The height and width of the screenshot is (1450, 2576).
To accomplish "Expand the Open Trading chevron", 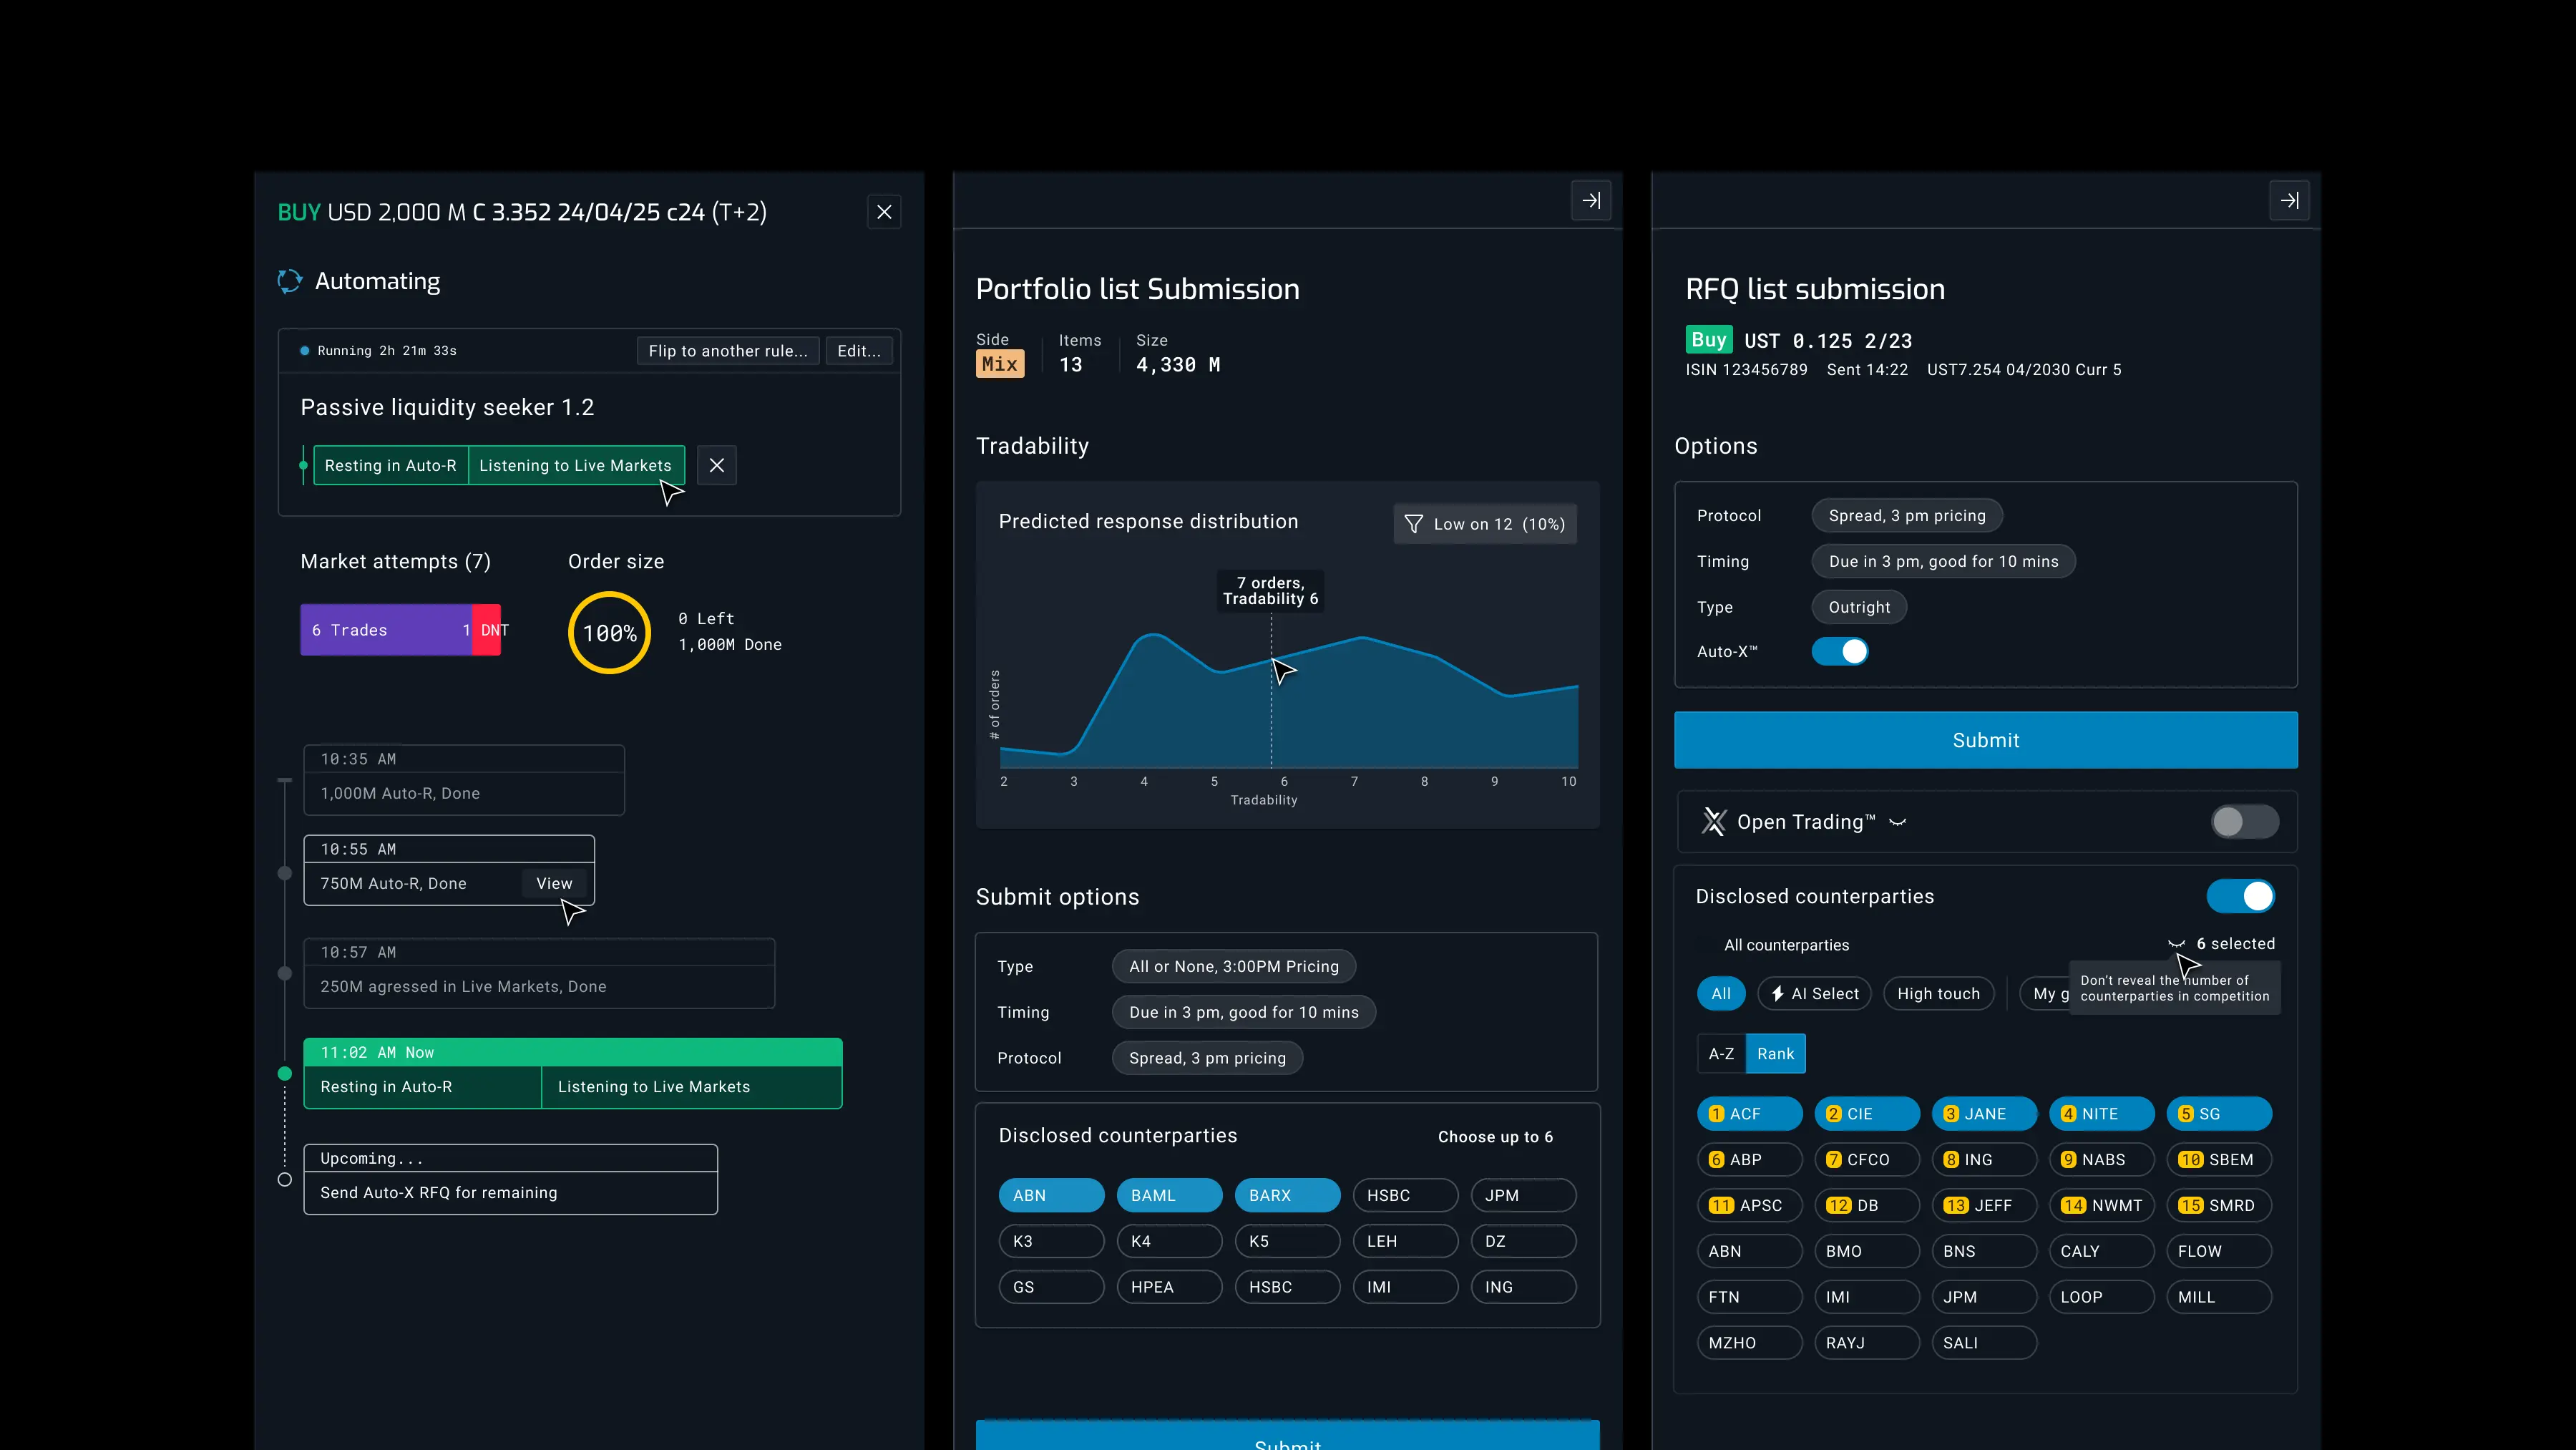I will tap(1897, 822).
